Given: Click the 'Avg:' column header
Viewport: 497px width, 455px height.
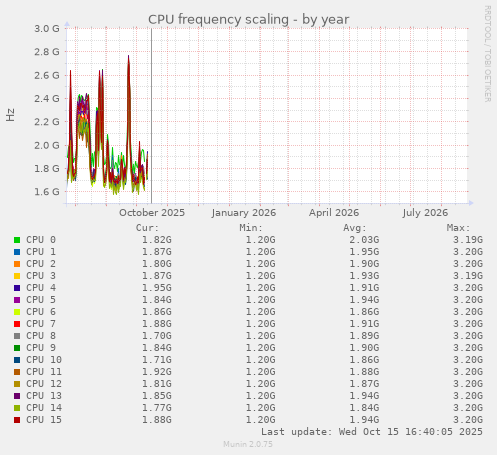Looking at the screenshot, I should click(x=355, y=228).
